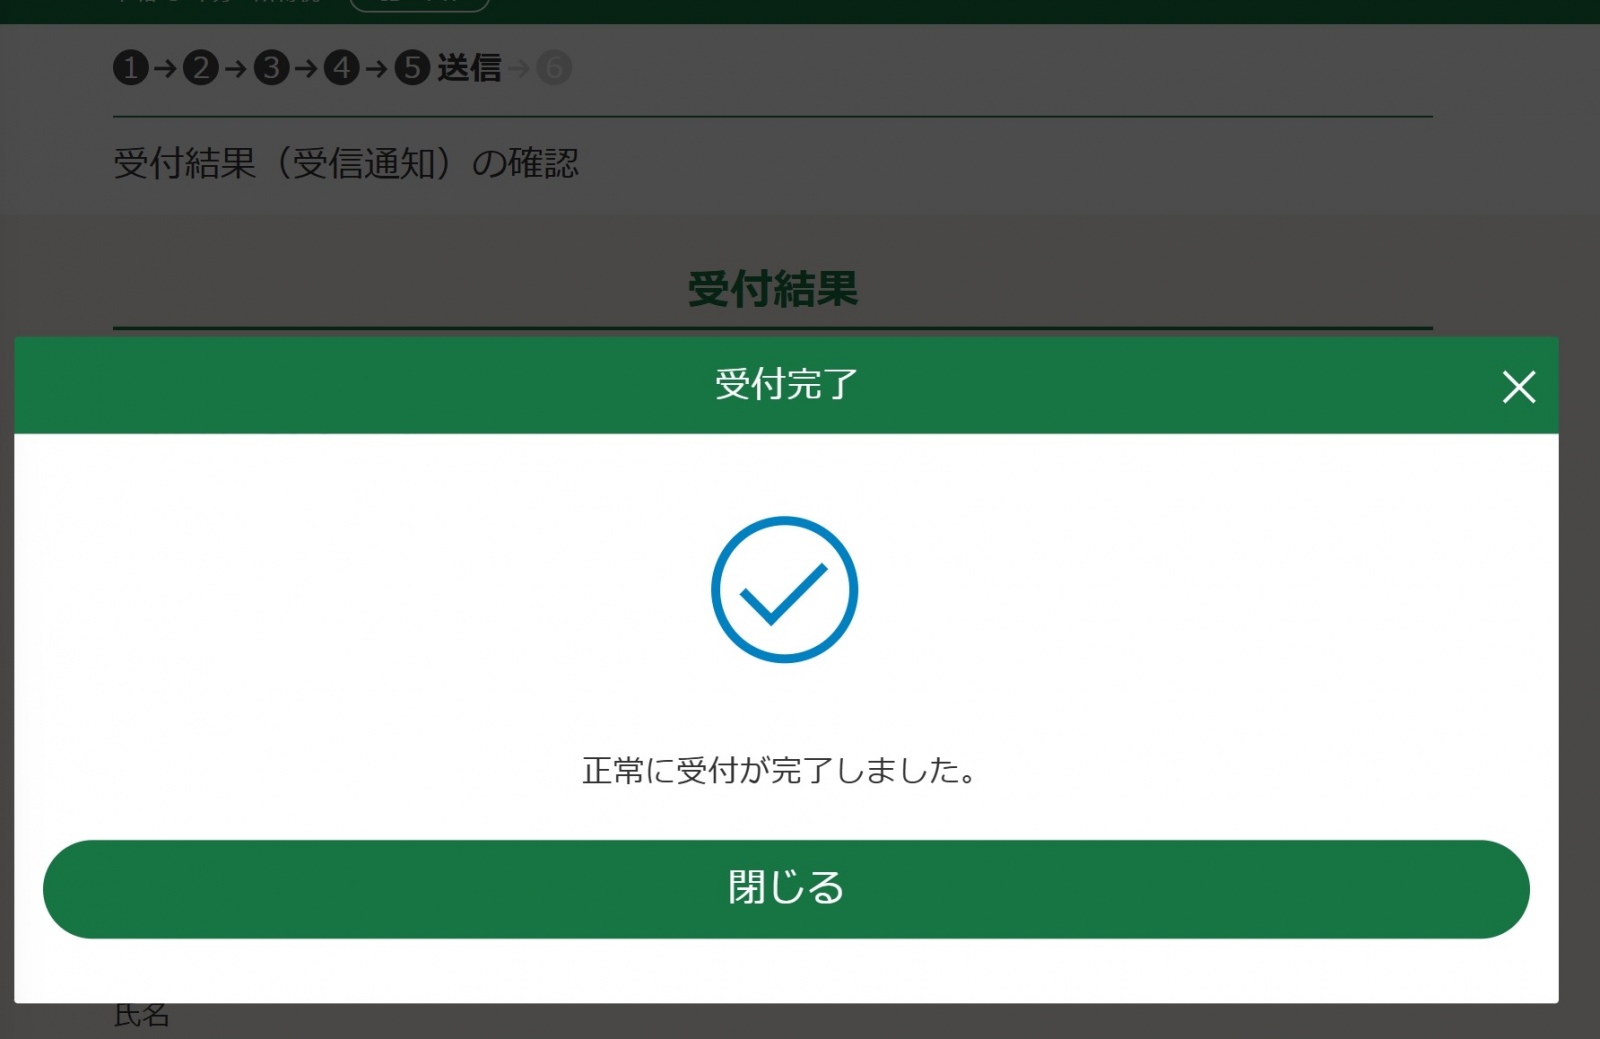Click the 受付完了 dialog title
Screen dimensions: 1600x1039
click(786, 385)
